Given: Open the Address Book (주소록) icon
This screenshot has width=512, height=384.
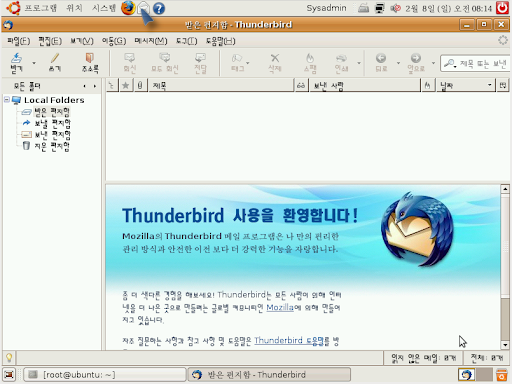Looking at the screenshot, I should tap(90, 58).
